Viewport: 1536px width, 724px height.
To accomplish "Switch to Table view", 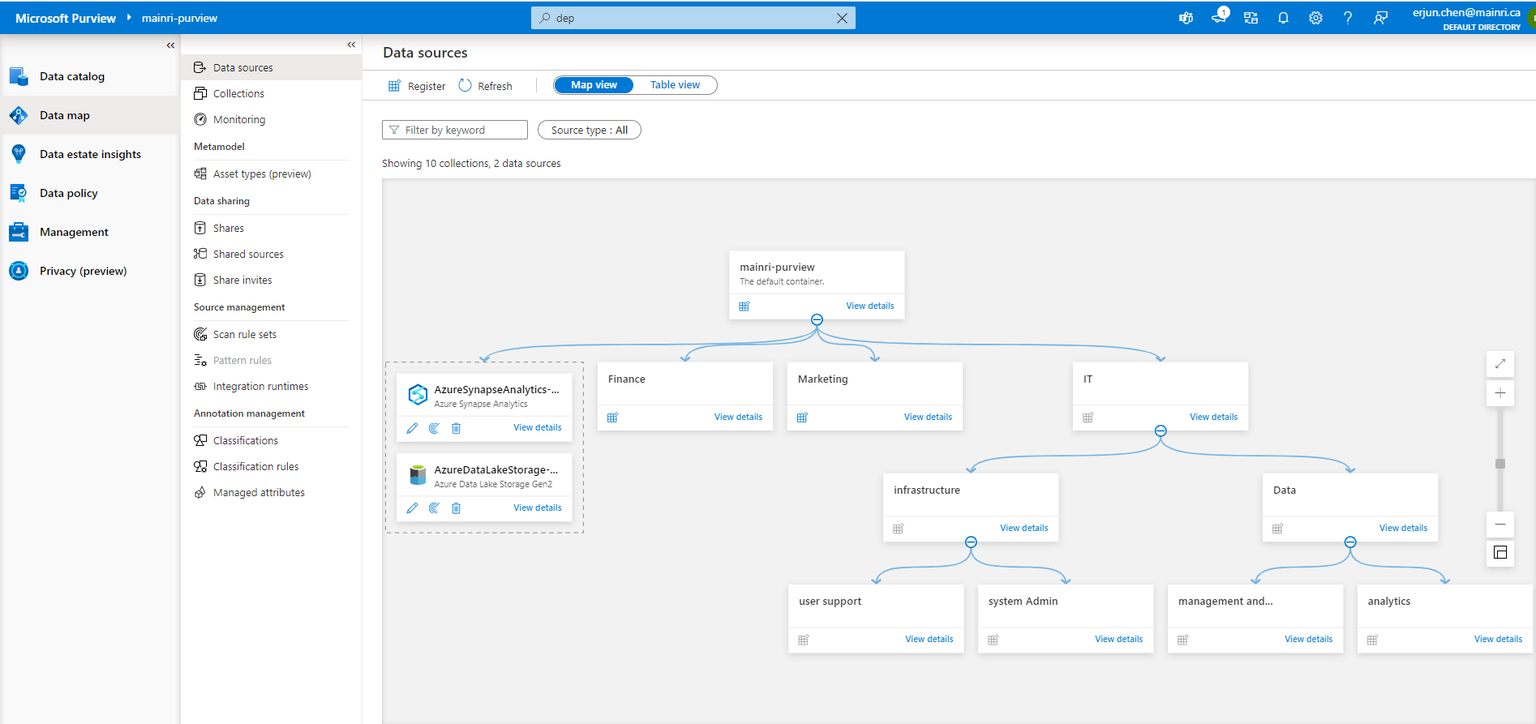I will click(x=674, y=84).
